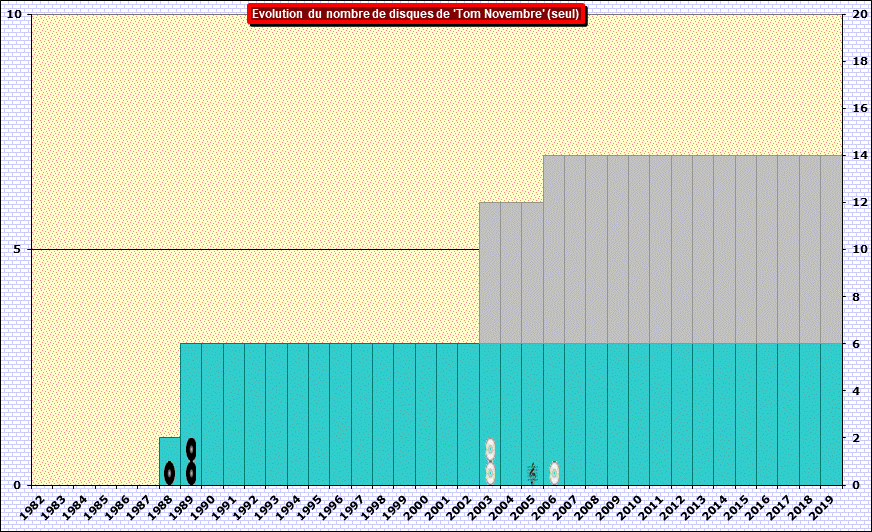Click the right axis label 14
This screenshot has height=532, width=872.
tap(858, 155)
